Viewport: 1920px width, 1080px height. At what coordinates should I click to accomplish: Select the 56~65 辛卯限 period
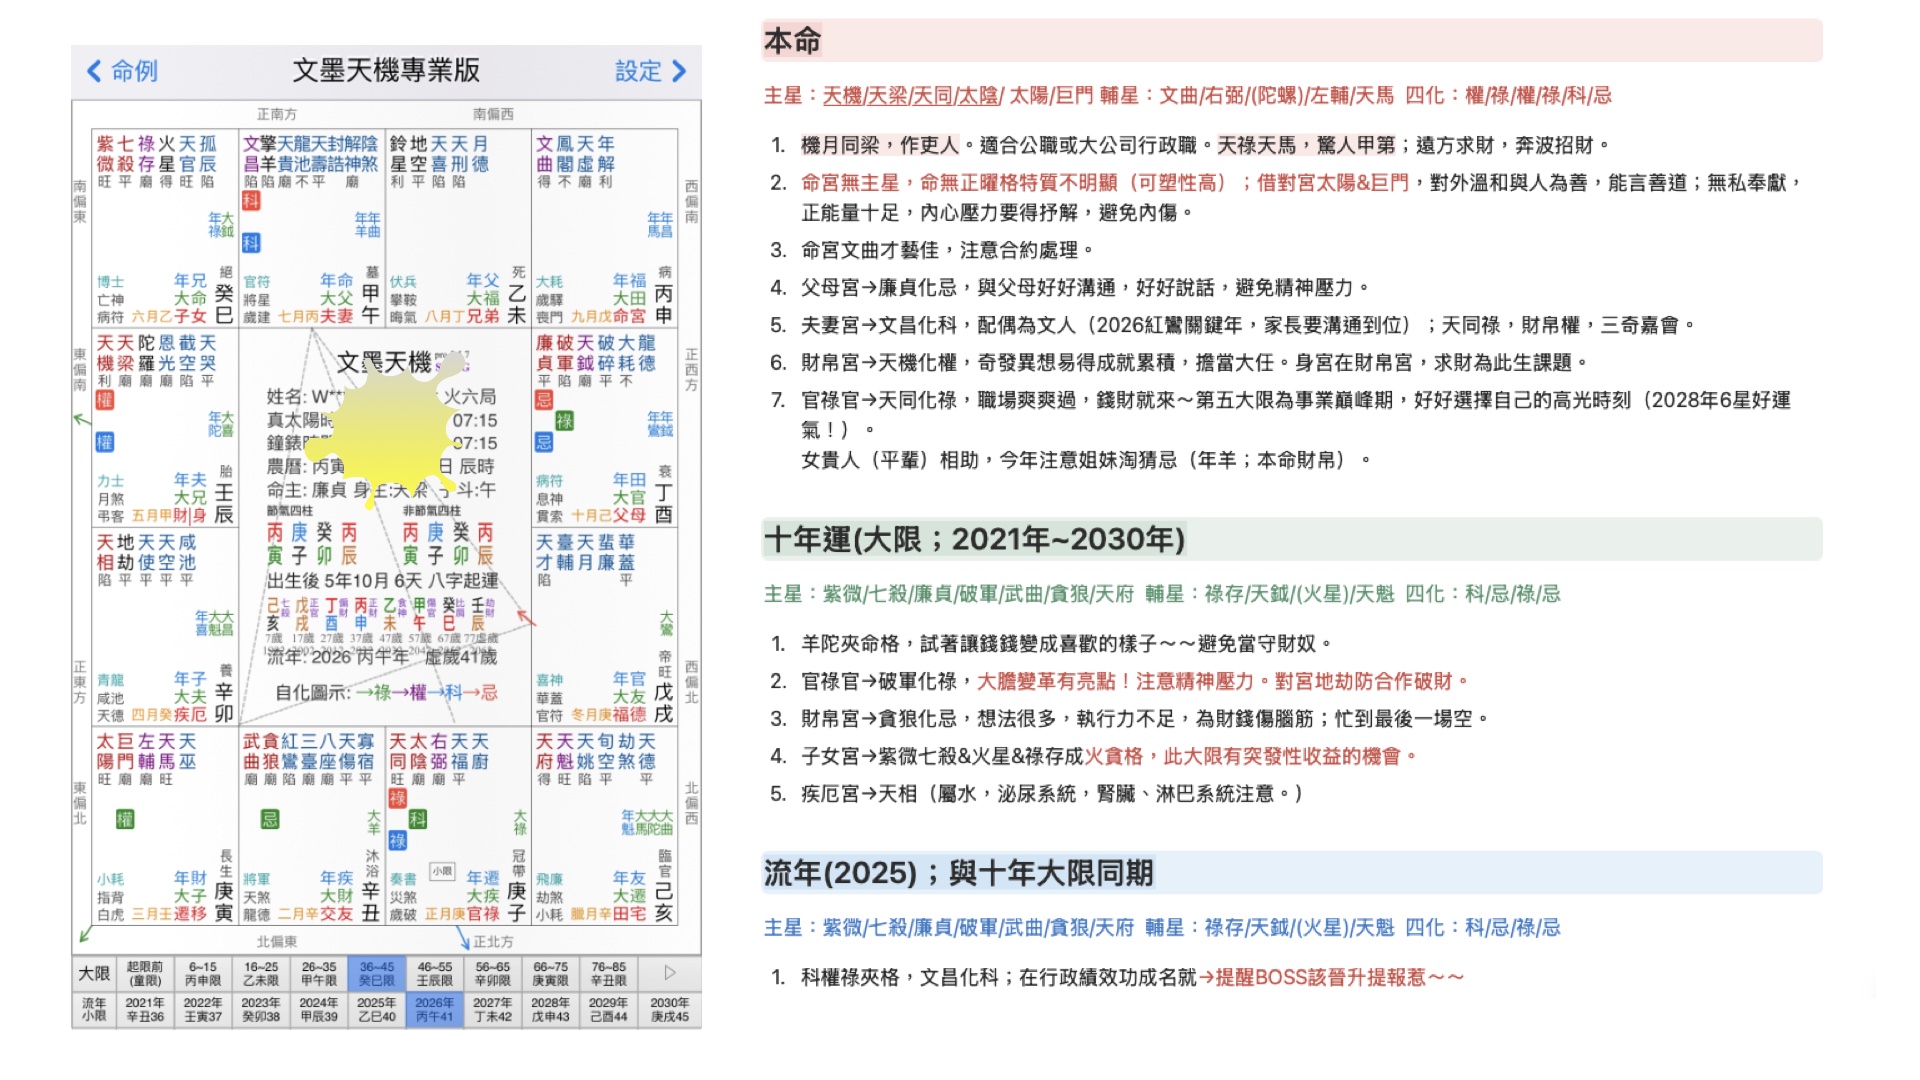click(493, 973)
